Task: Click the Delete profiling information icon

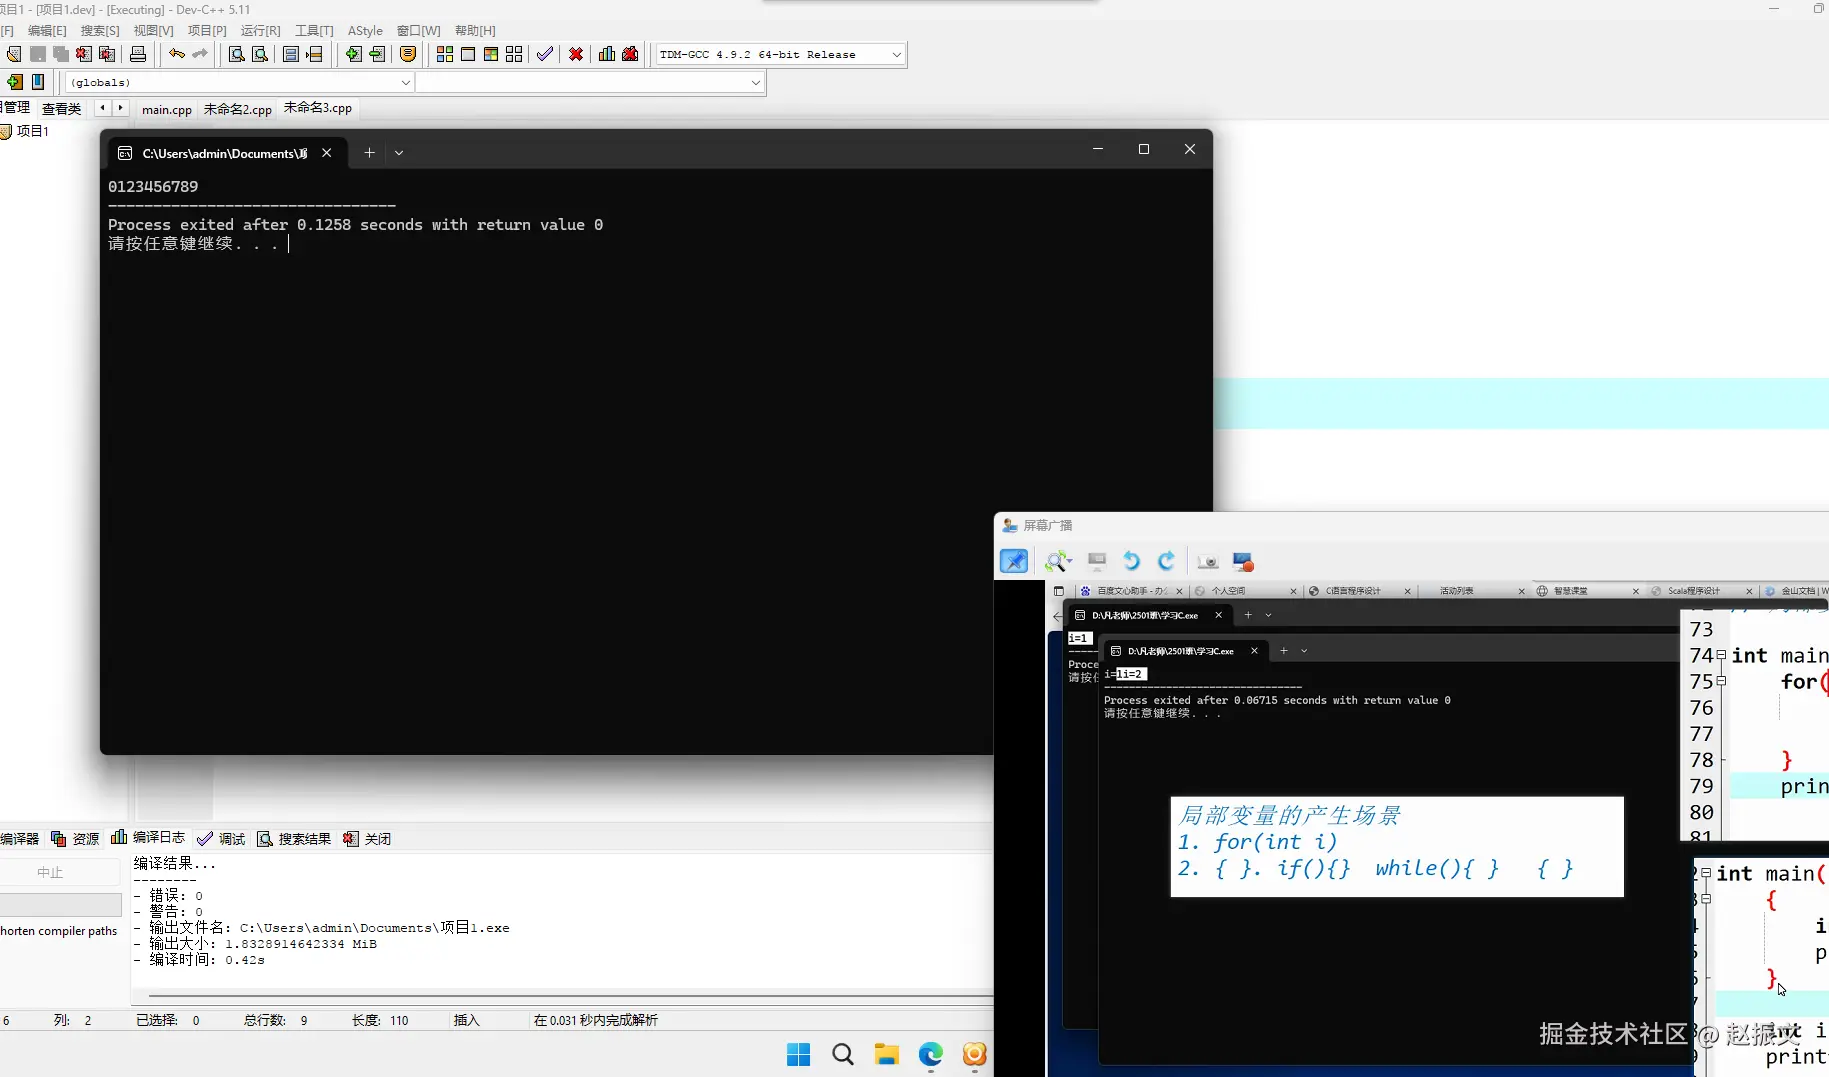Action: [x=630, y=54]
